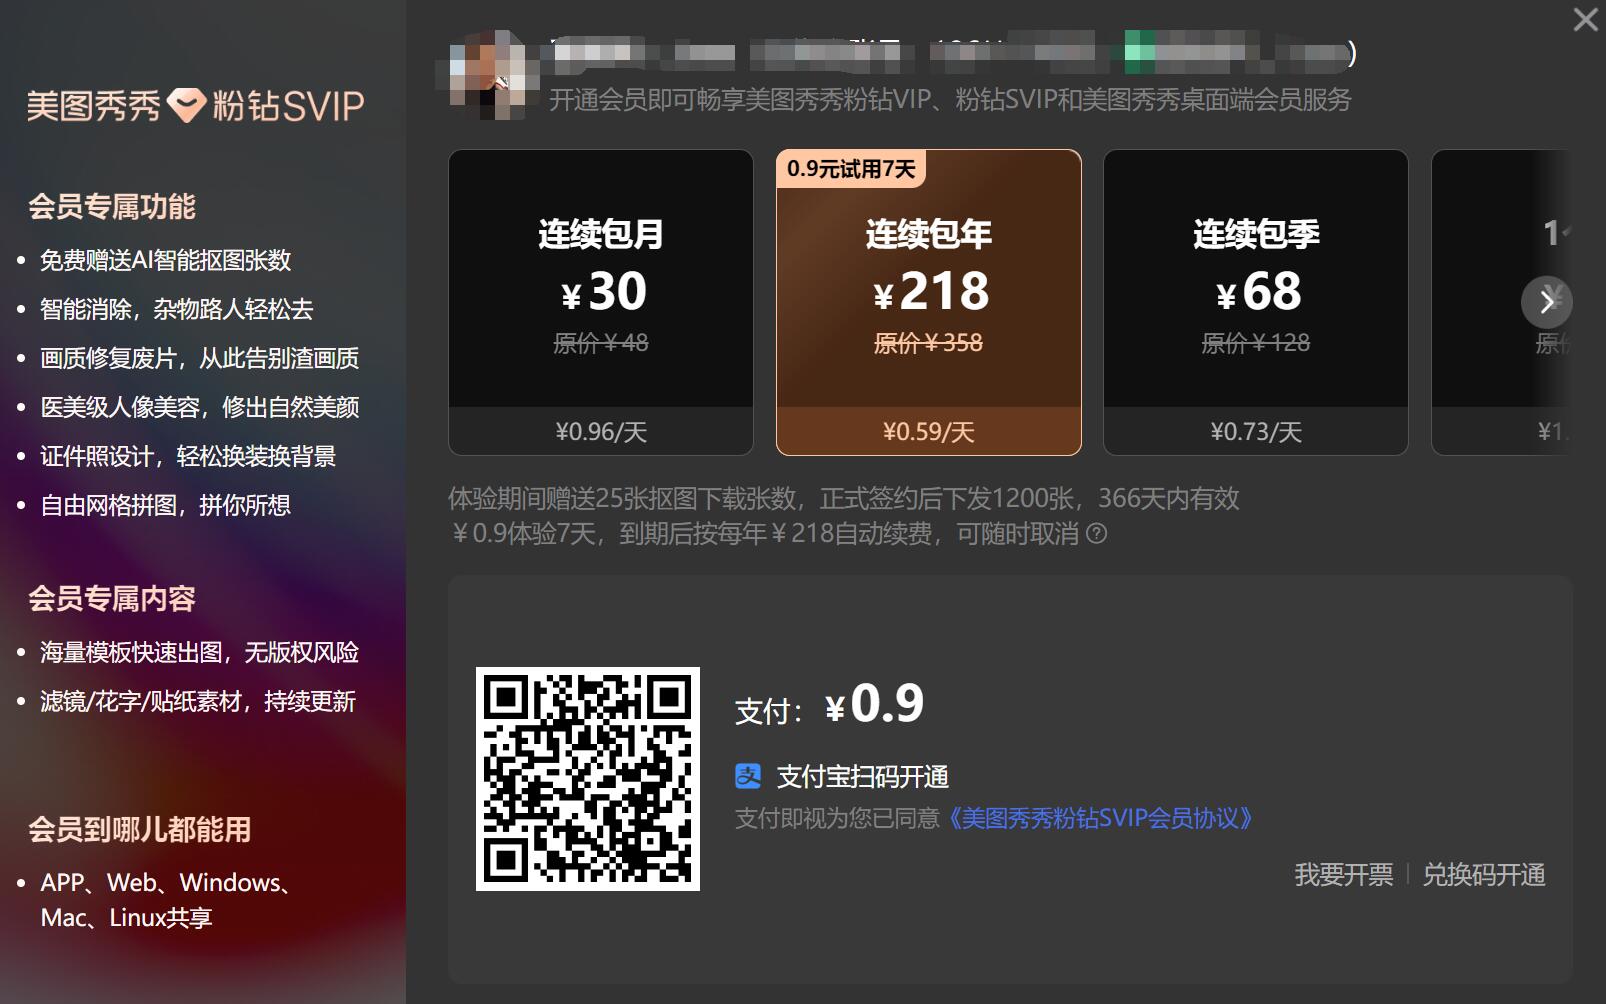Click 医美级人像美容 feature item
This screenshot has height=1004, width=1606.
199,408
